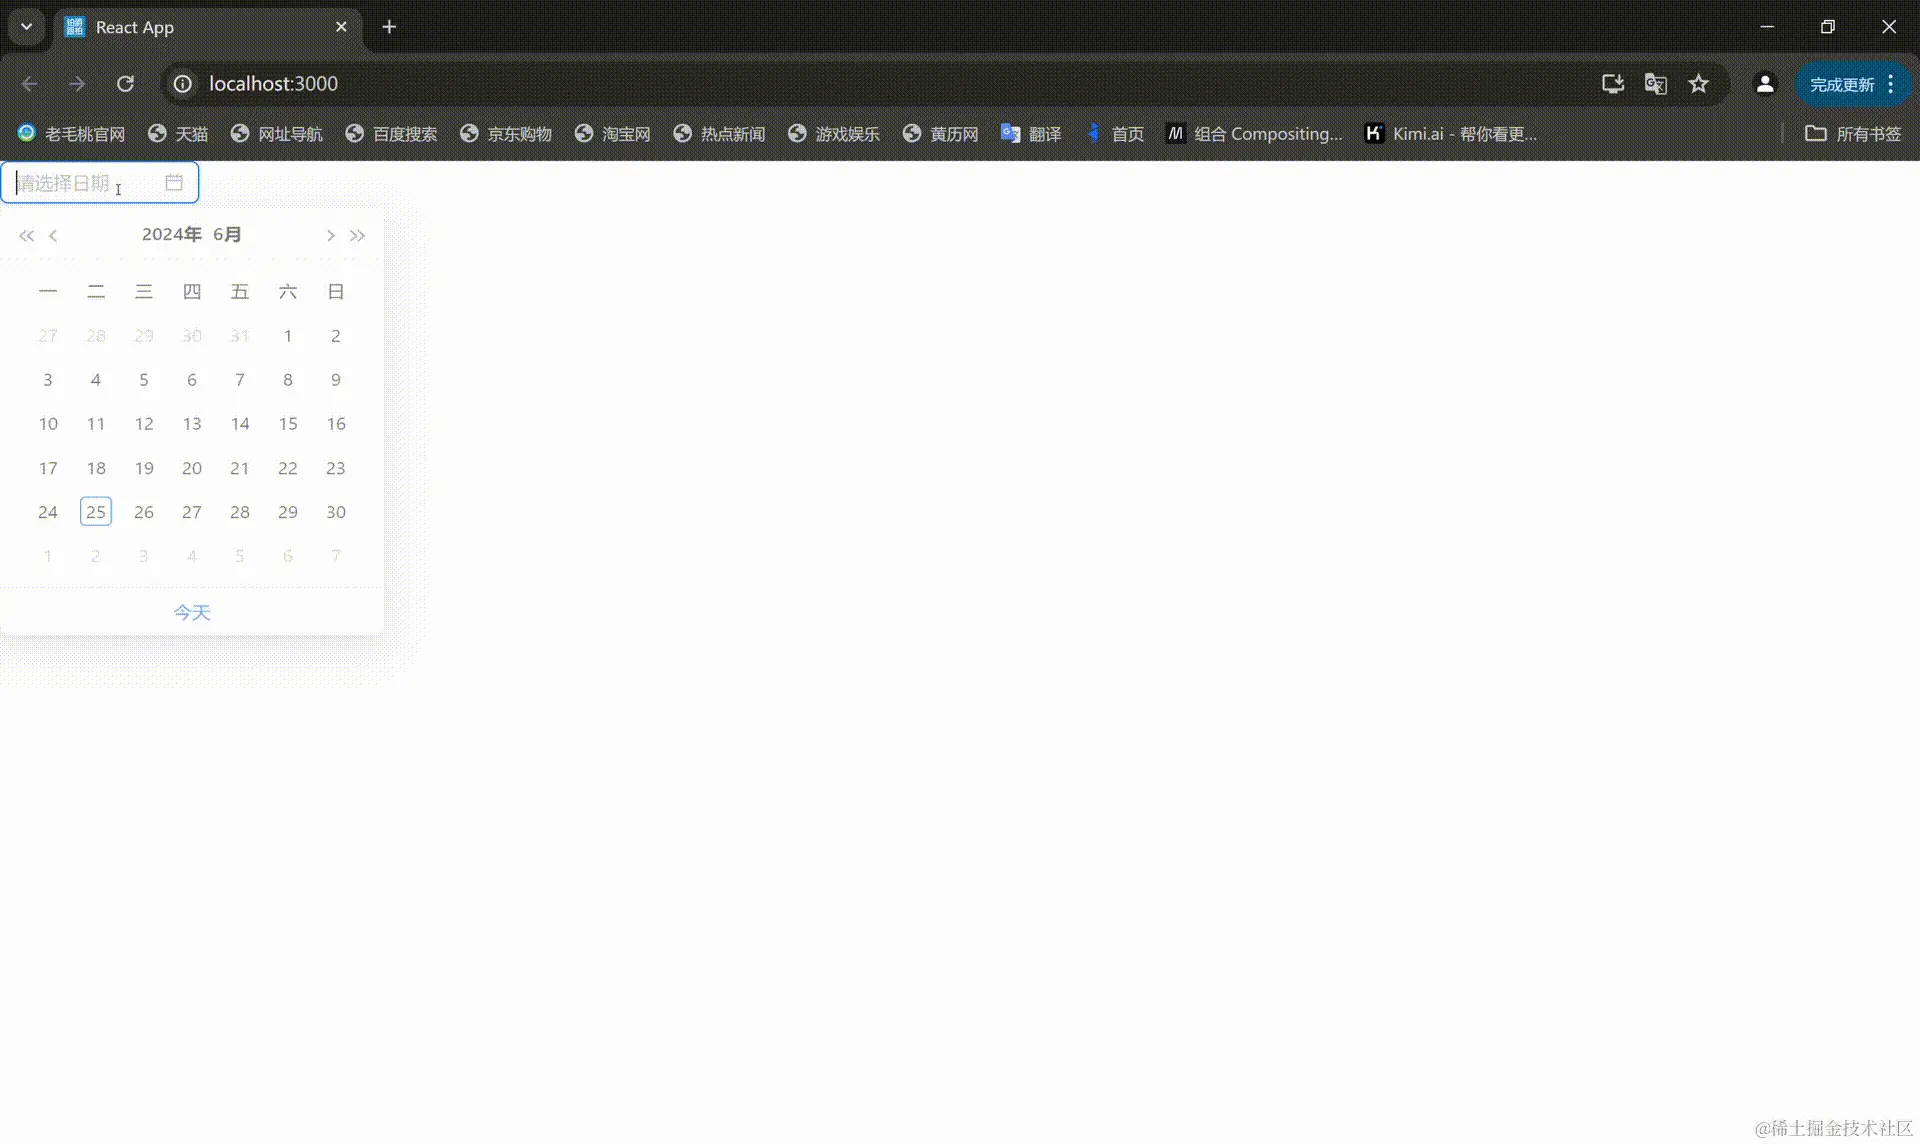Viewport: 1920px width, 1144px height.
Task: Open the tab search dropdown arrow
Action: (26, 27)
